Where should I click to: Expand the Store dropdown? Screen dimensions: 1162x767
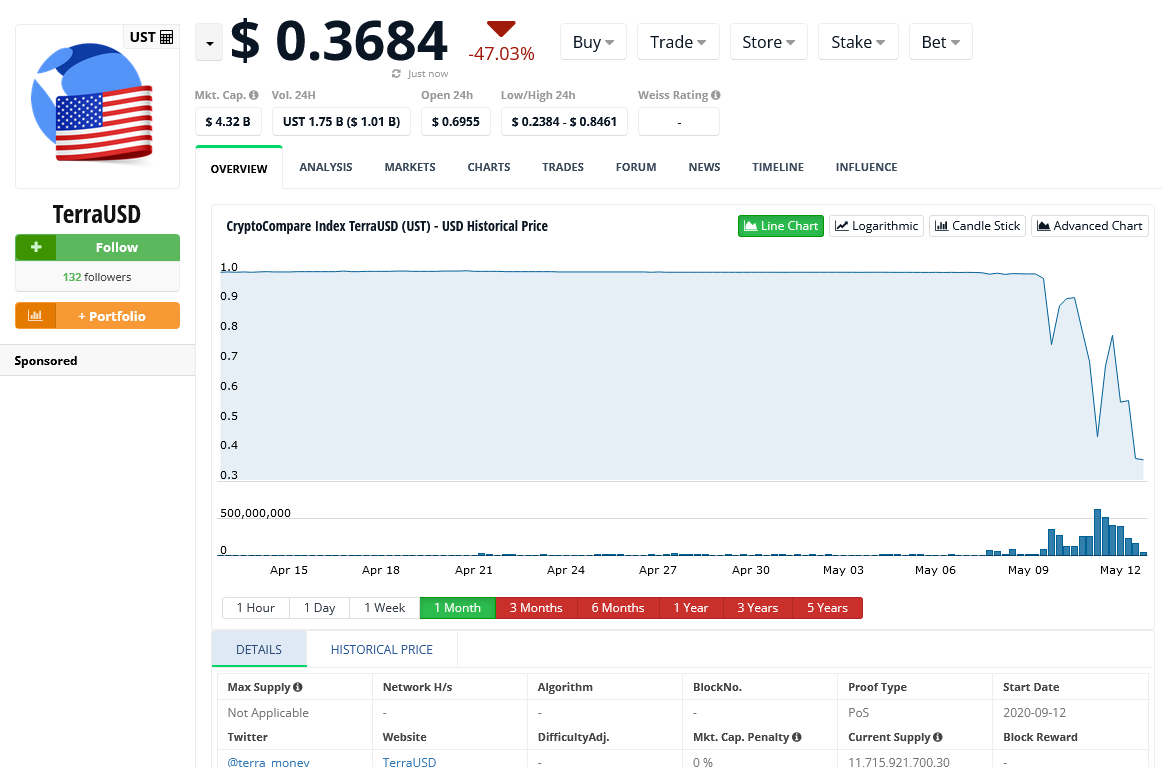tap(768, 42)
